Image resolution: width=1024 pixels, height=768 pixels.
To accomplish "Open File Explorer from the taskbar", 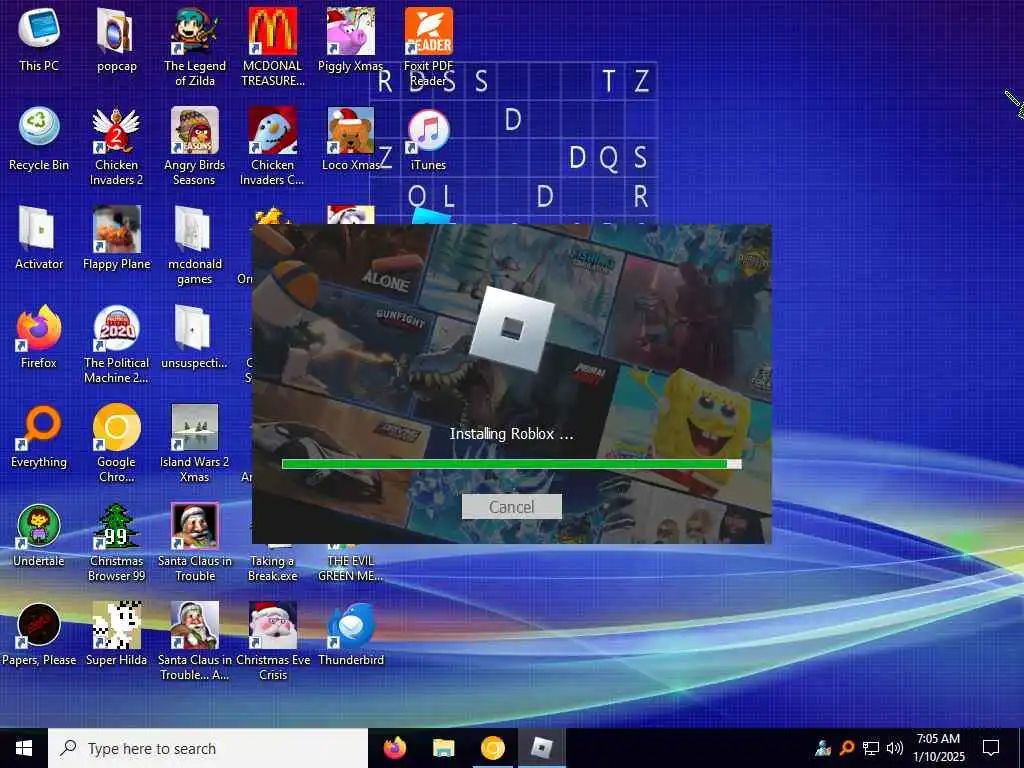I will point(443,748).
